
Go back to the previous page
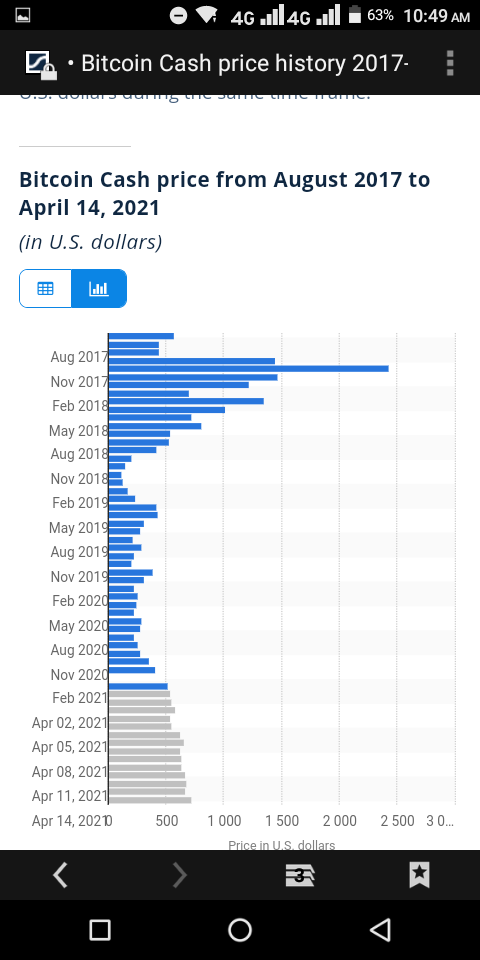coord(60,875)
